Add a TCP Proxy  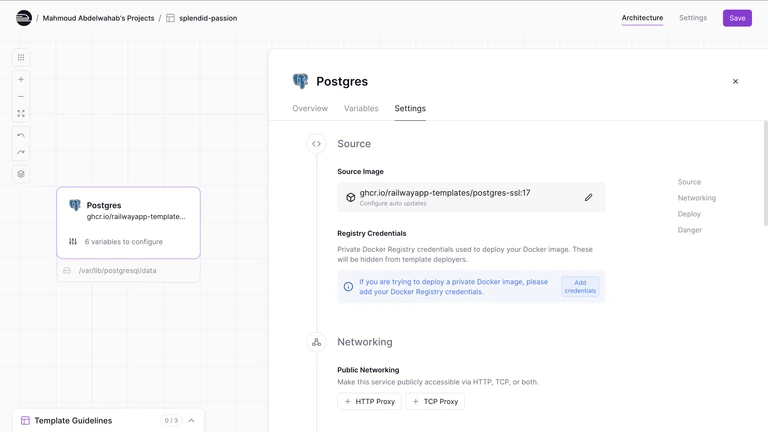point(435,402)
